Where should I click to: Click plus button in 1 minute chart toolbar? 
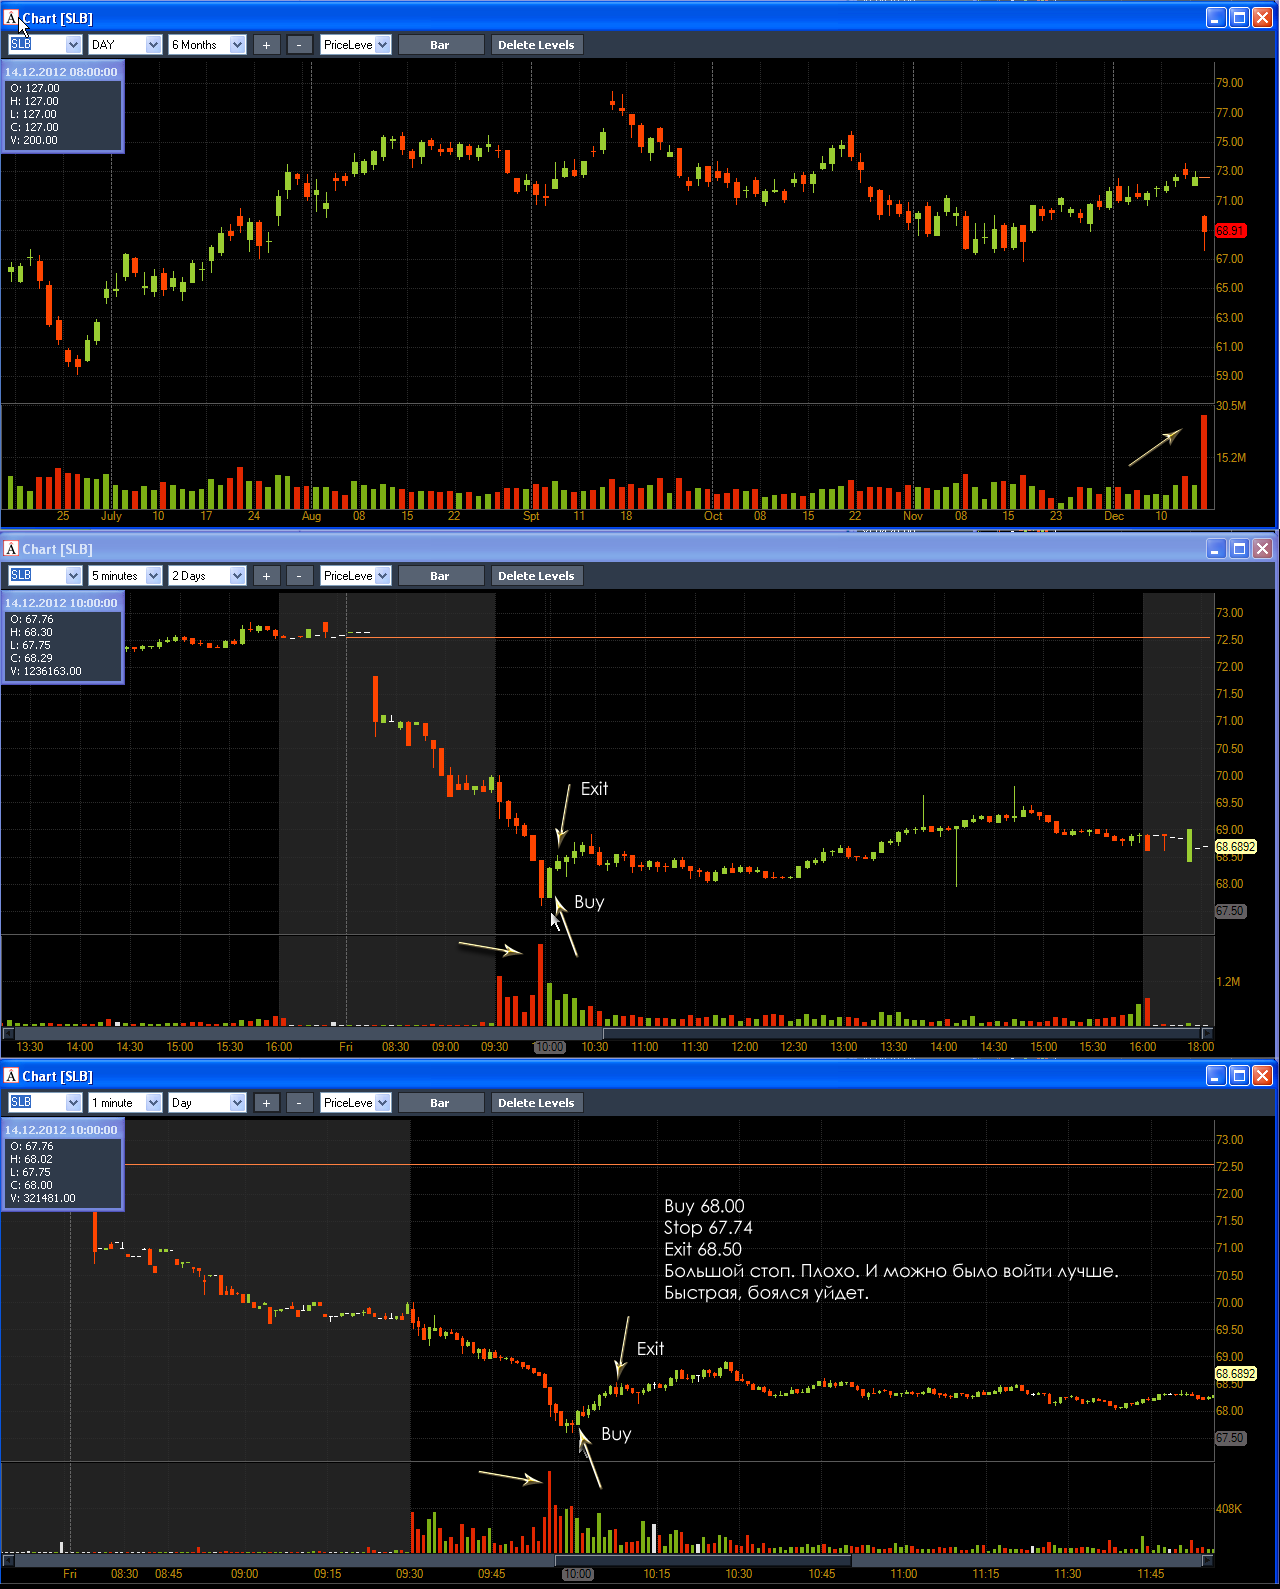tap(266, 1103)
